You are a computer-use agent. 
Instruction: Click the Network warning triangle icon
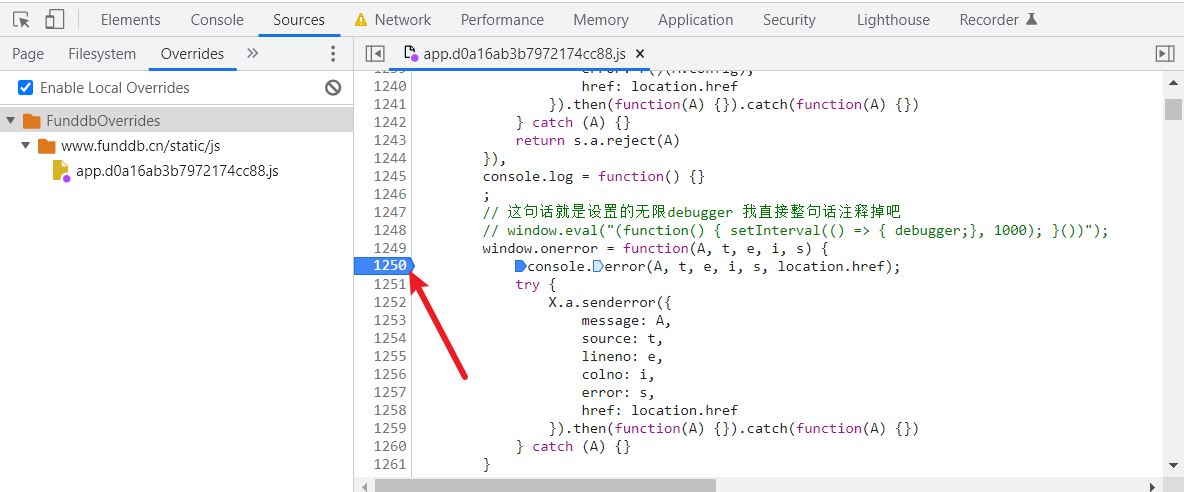[x=361, y=20]
